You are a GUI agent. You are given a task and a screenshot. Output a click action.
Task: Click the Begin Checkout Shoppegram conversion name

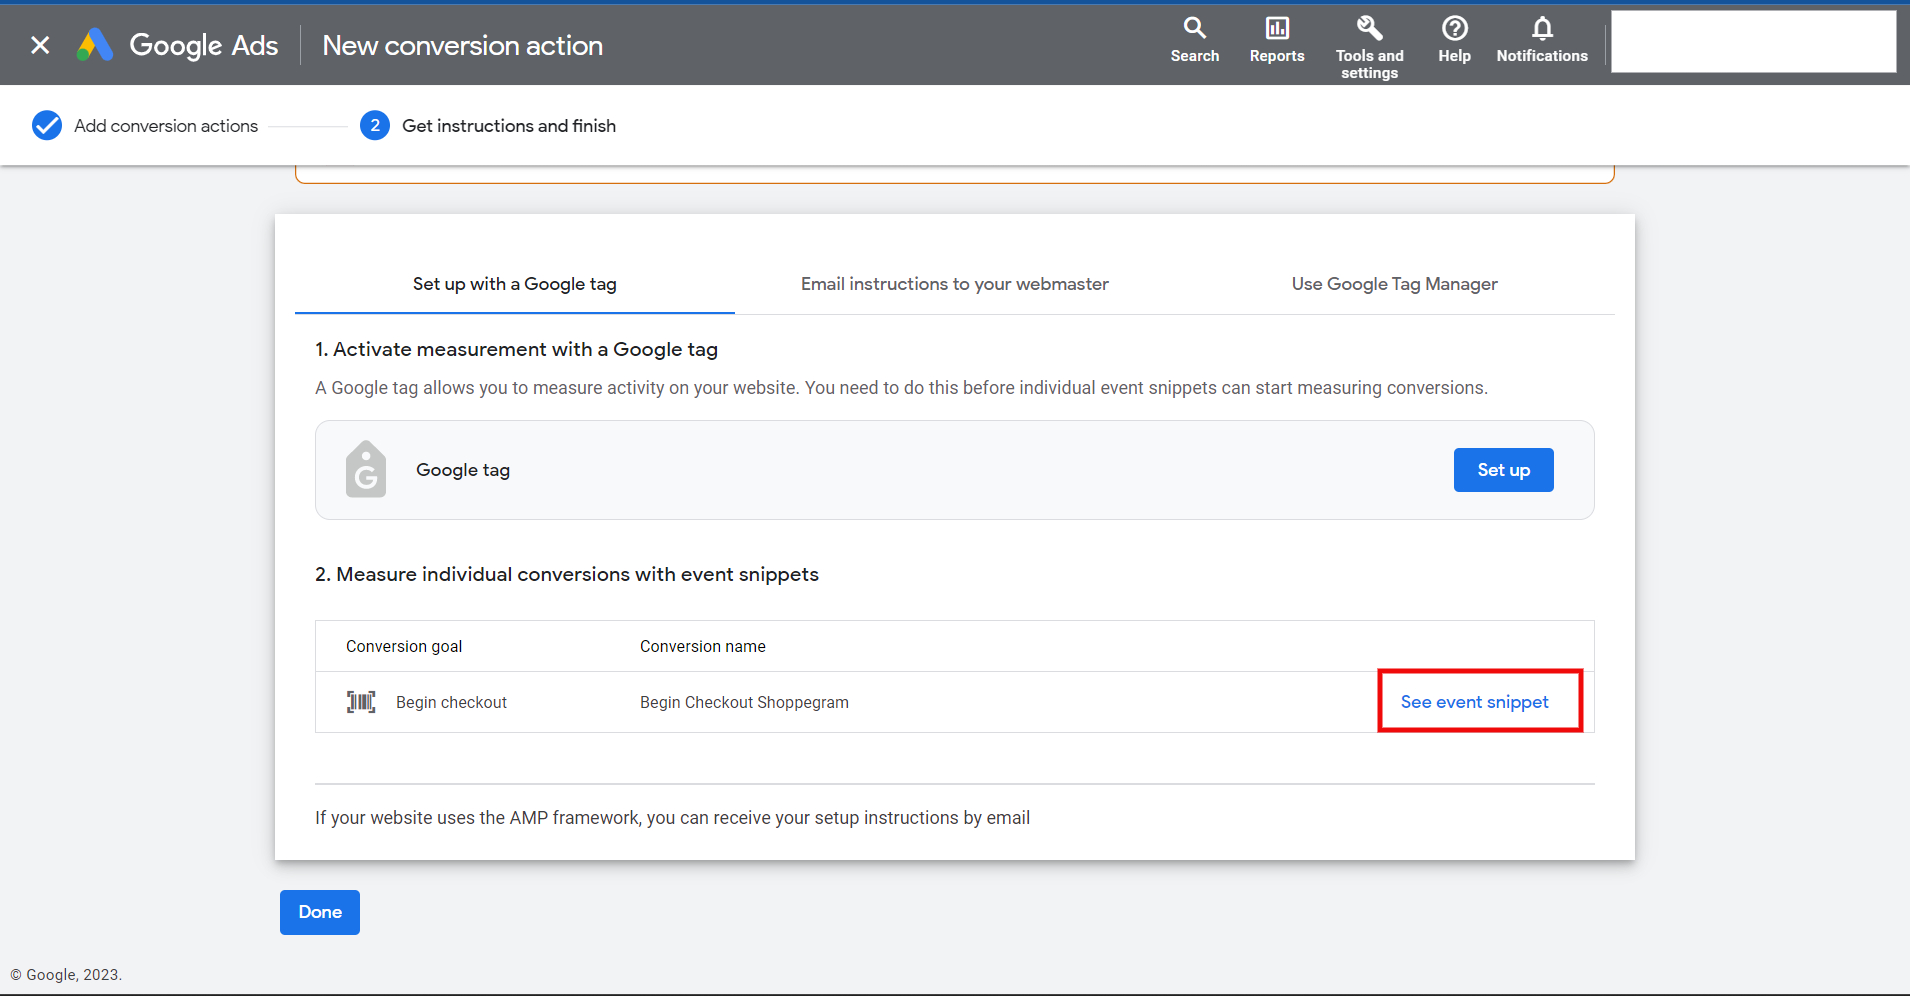(744, 702)
